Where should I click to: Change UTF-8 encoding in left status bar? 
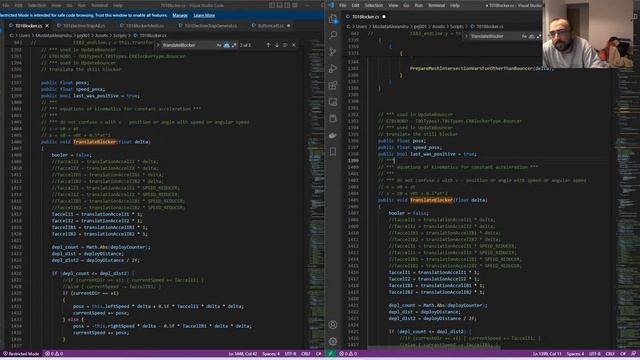[x=290, y=354]
